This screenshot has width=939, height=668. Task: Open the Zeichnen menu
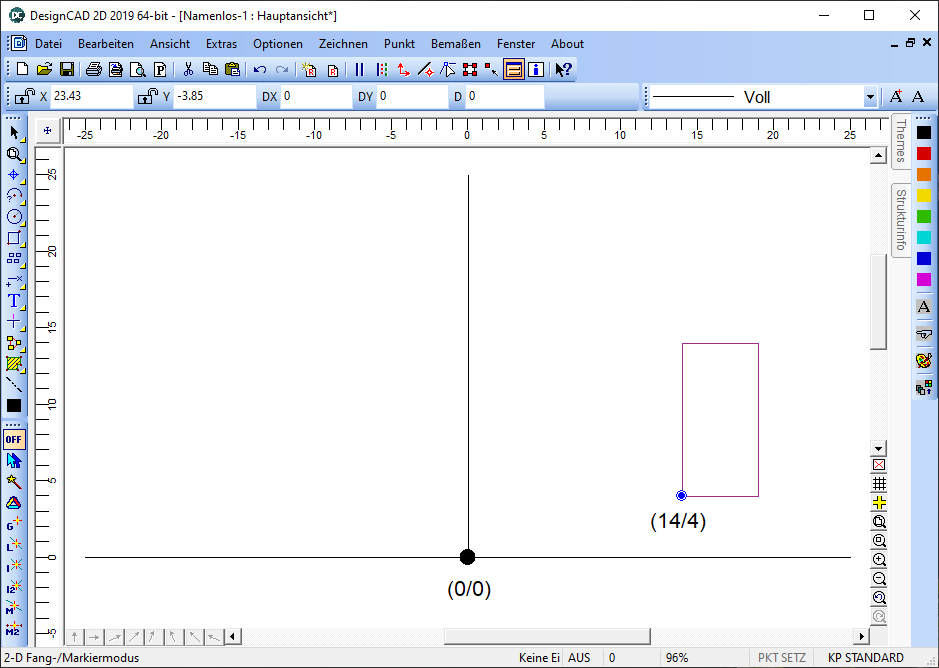[x=343, y=43]
